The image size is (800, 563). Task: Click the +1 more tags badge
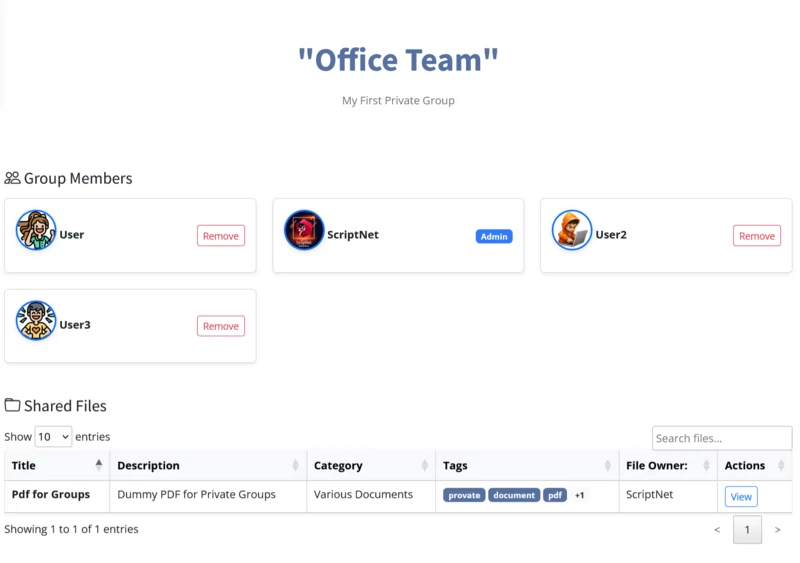579,495
